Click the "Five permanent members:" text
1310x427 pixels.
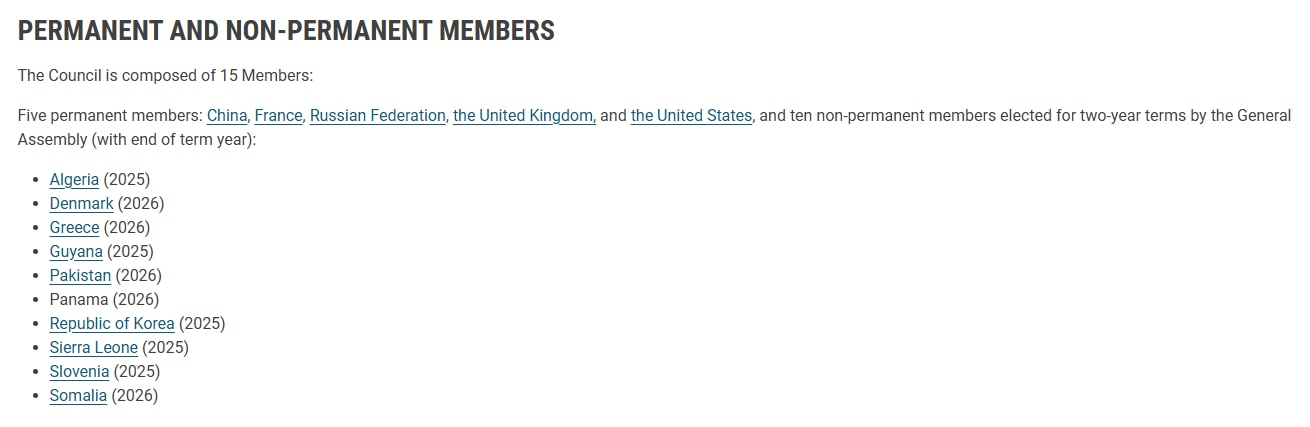point(110,115)
